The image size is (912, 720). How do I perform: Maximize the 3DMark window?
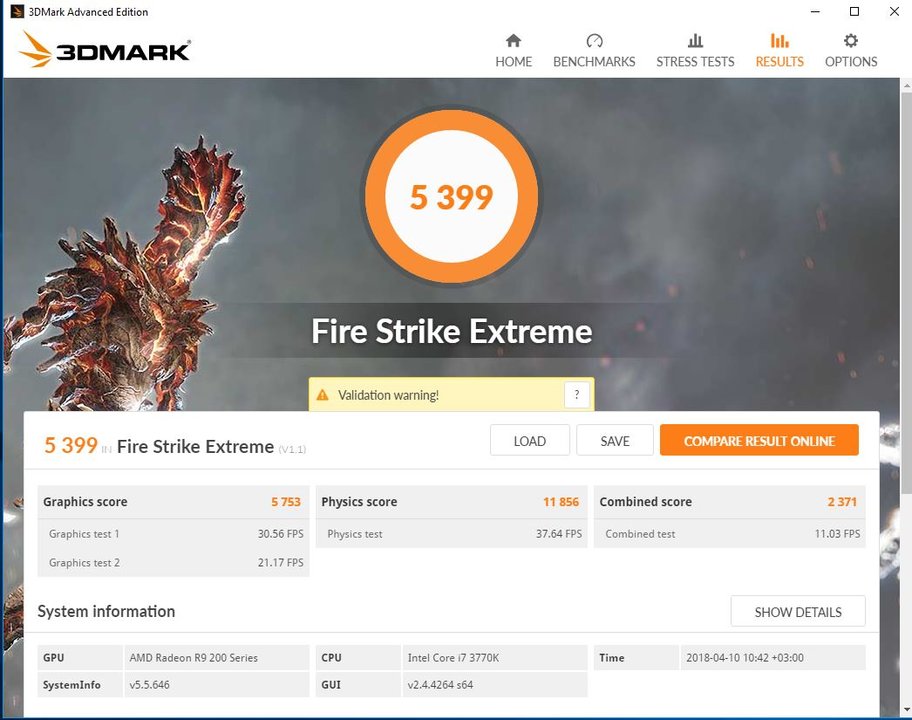click(854, 12)
